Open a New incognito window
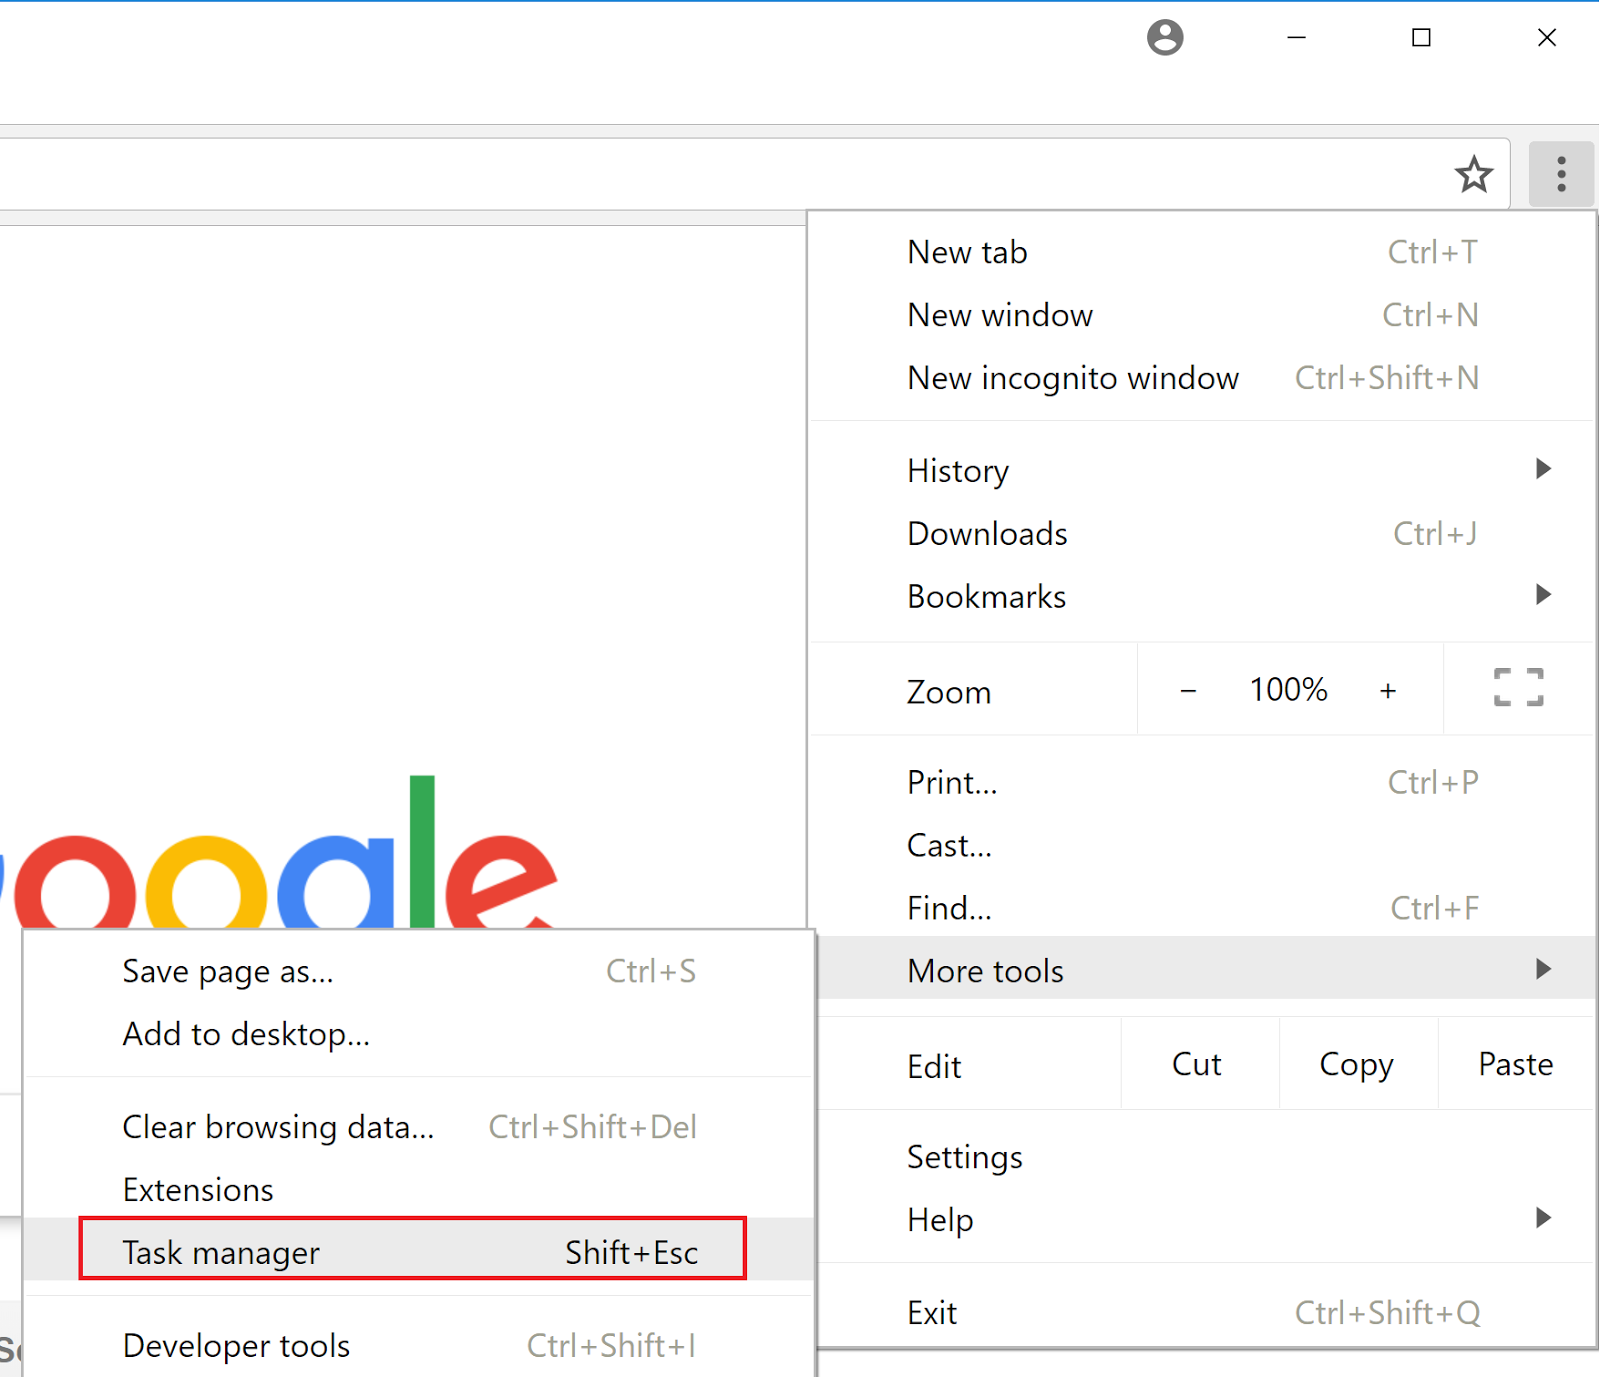The width and height of the screenshot is (1600, 1377). tap(1072, 378)
